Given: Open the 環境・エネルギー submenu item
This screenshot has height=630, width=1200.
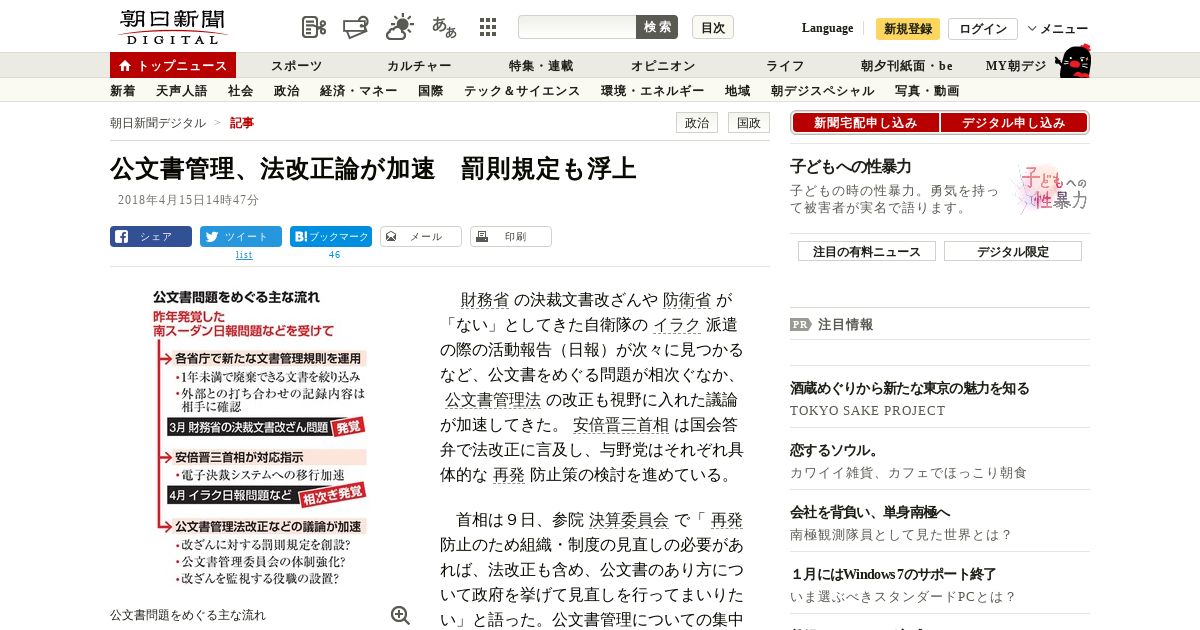Looking at the screenshot, I should point(653,90).
